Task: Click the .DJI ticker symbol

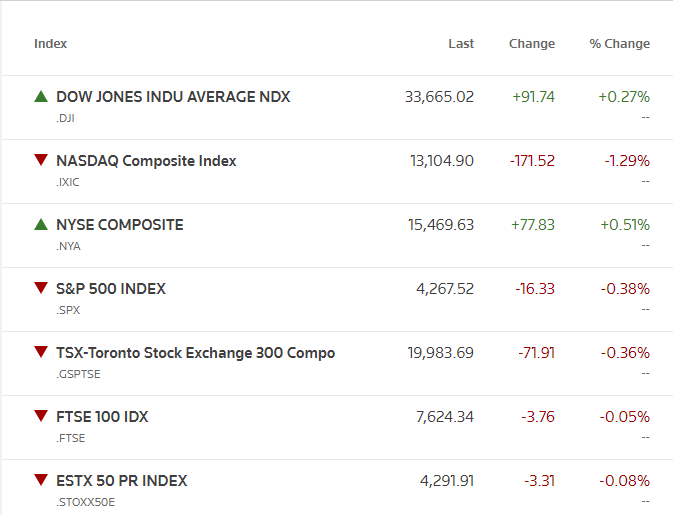Action: (66, 118)
